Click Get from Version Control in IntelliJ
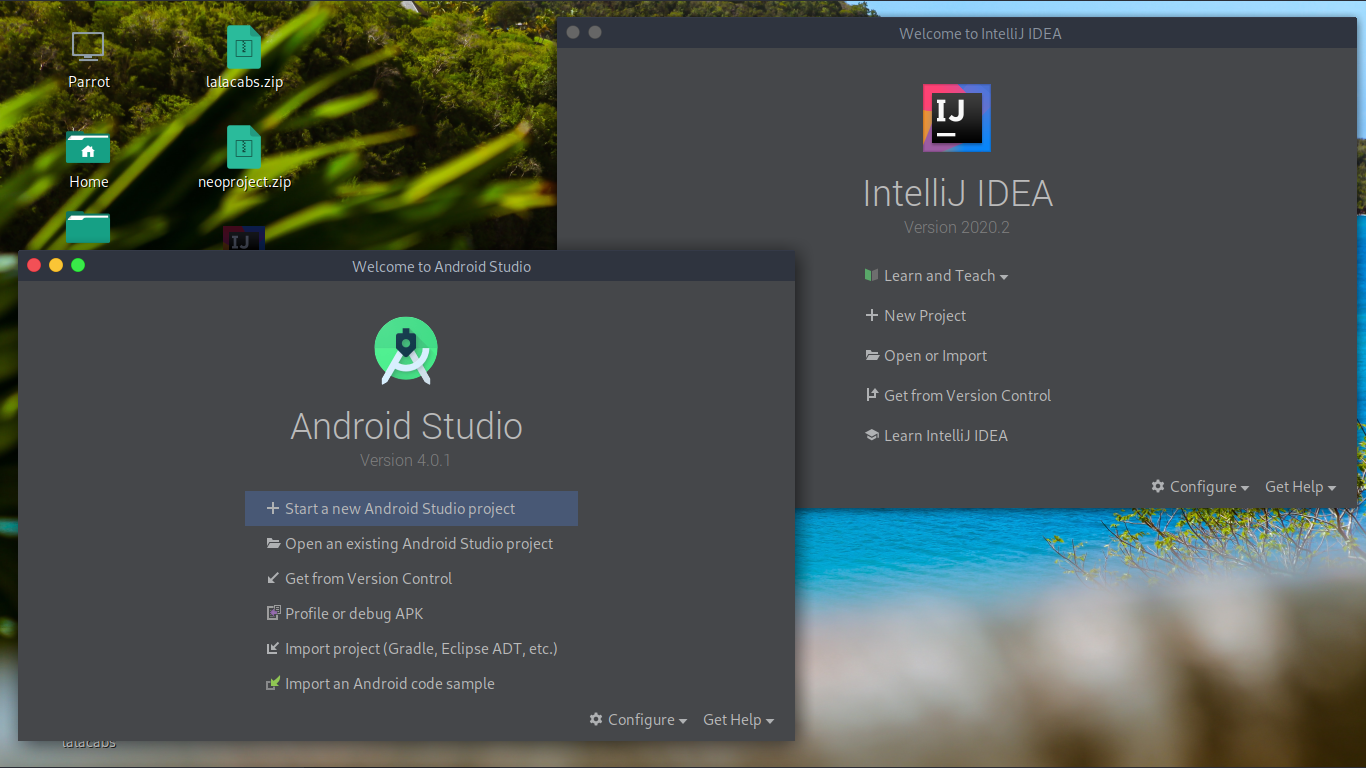1366x768 pixels. [967, 396]
